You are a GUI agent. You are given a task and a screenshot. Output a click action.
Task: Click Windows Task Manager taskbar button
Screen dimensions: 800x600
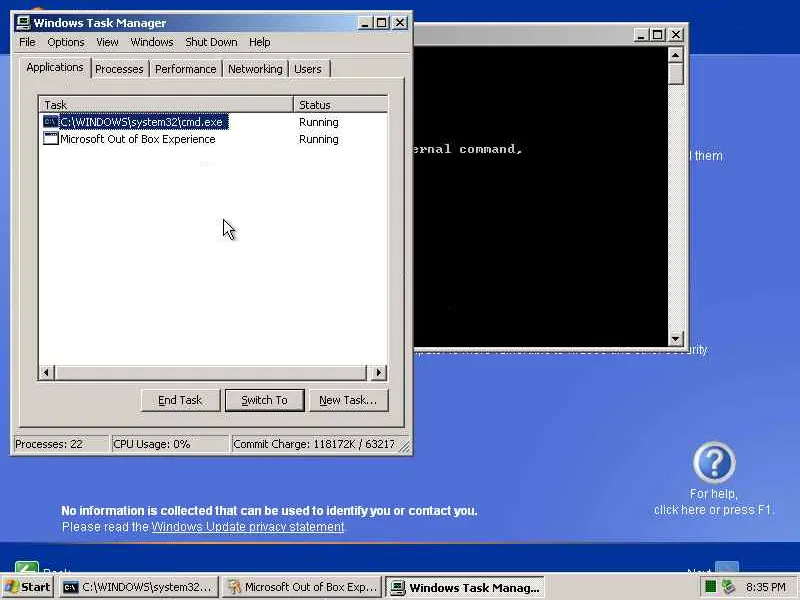pyautogui.click(x=465, y=587)
